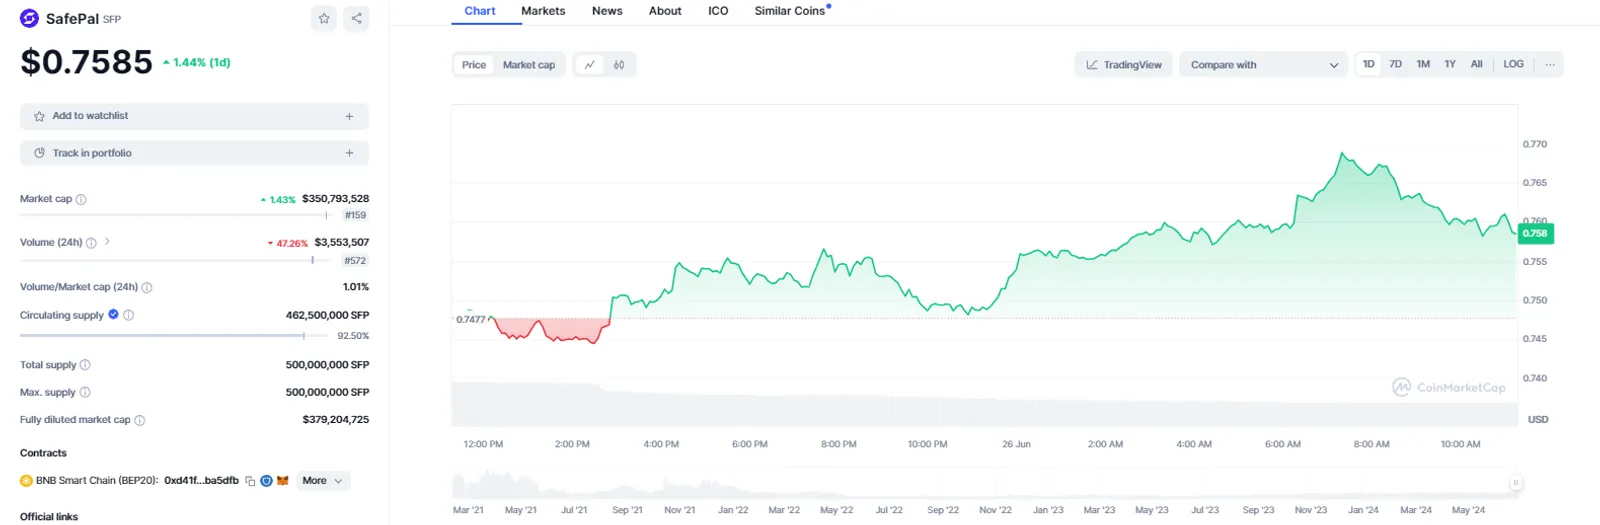Toggle the LOG scale option
The height and width of the screenshot is (525, 1600).
pos(1514,64)
